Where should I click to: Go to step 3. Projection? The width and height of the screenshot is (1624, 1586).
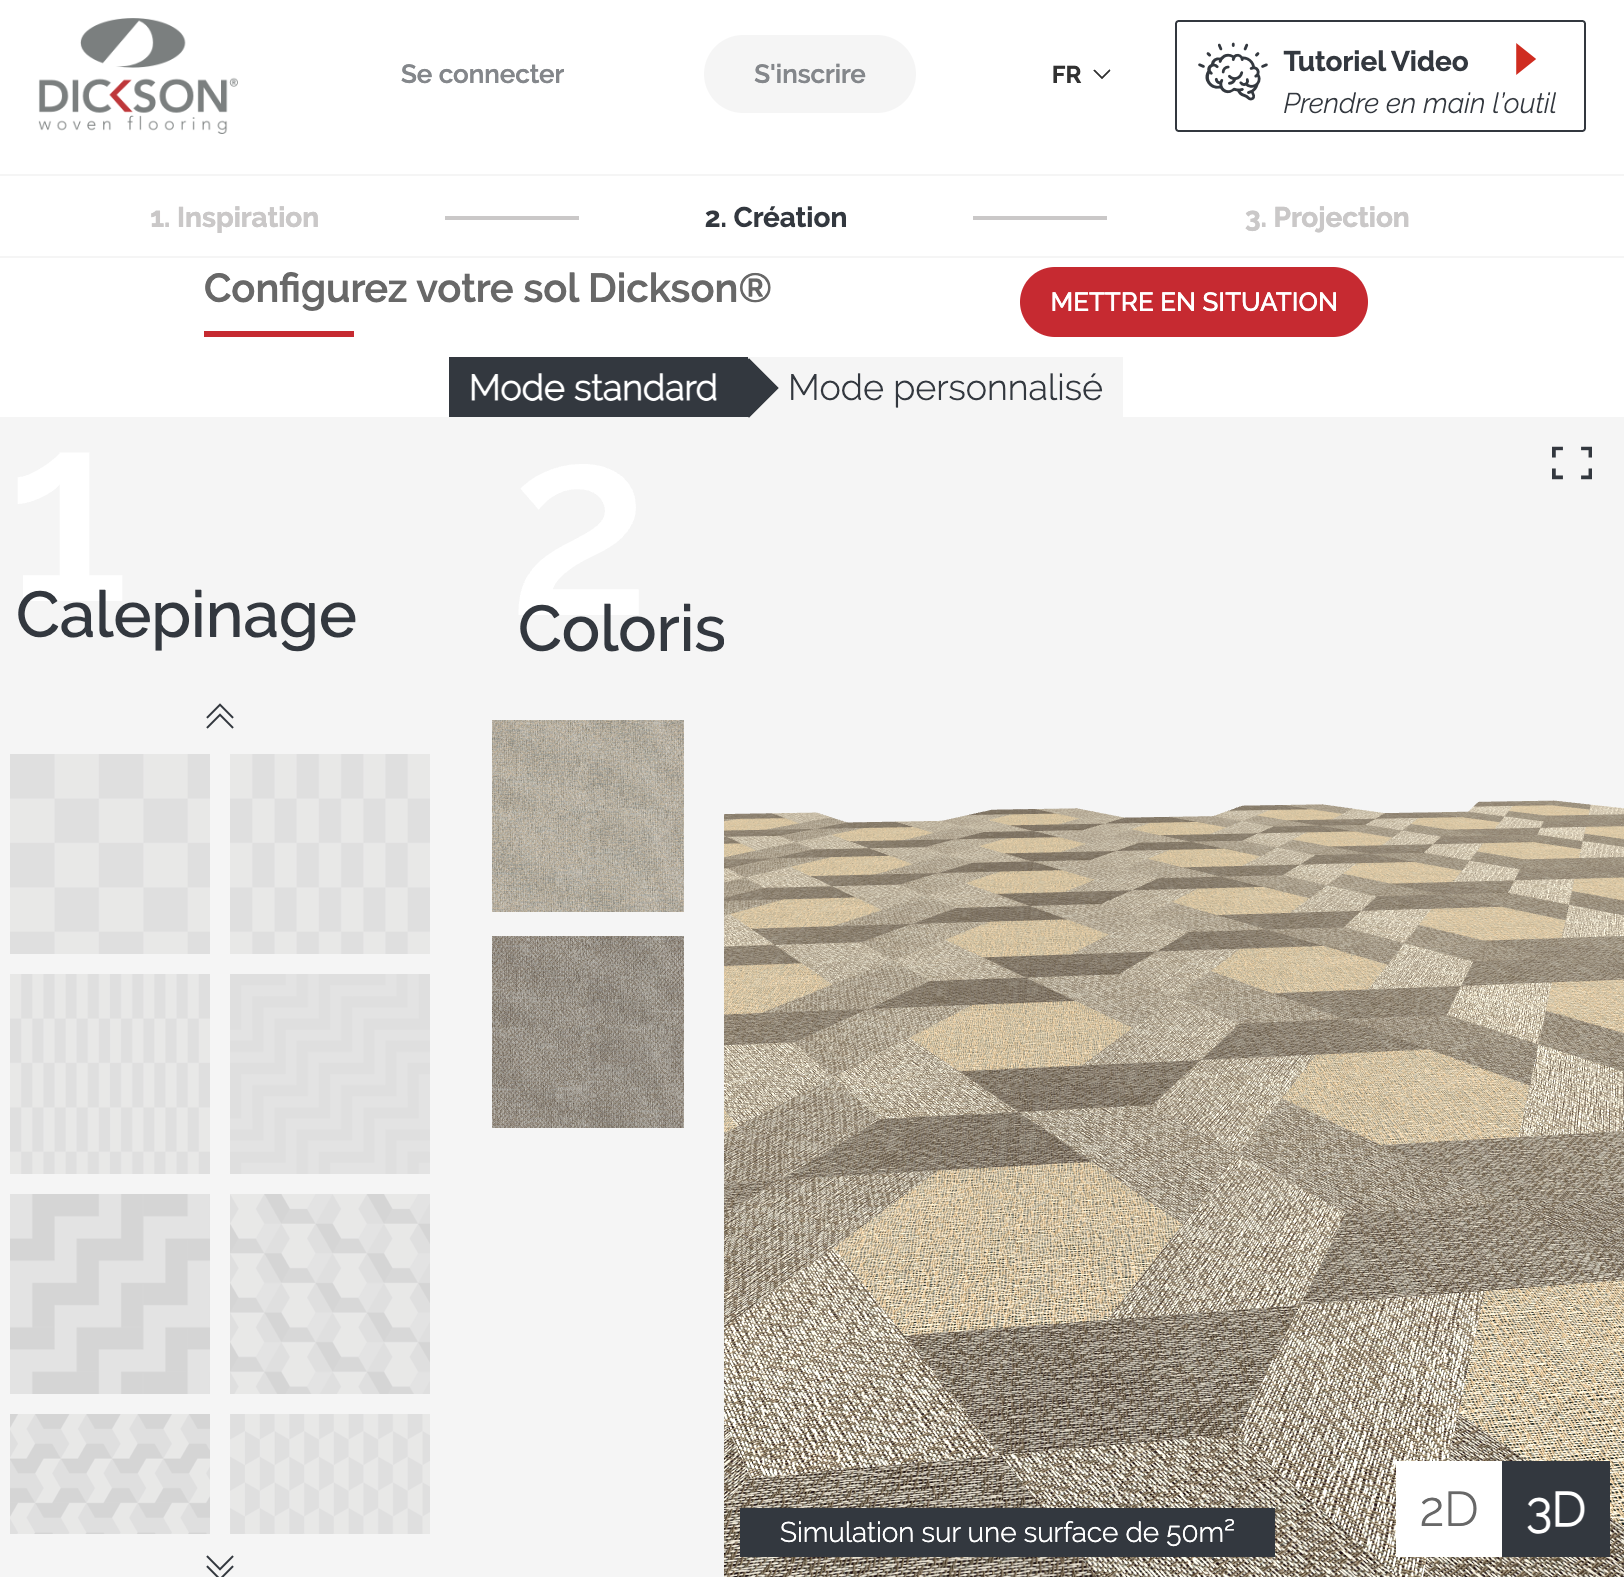pos(1326,217)
